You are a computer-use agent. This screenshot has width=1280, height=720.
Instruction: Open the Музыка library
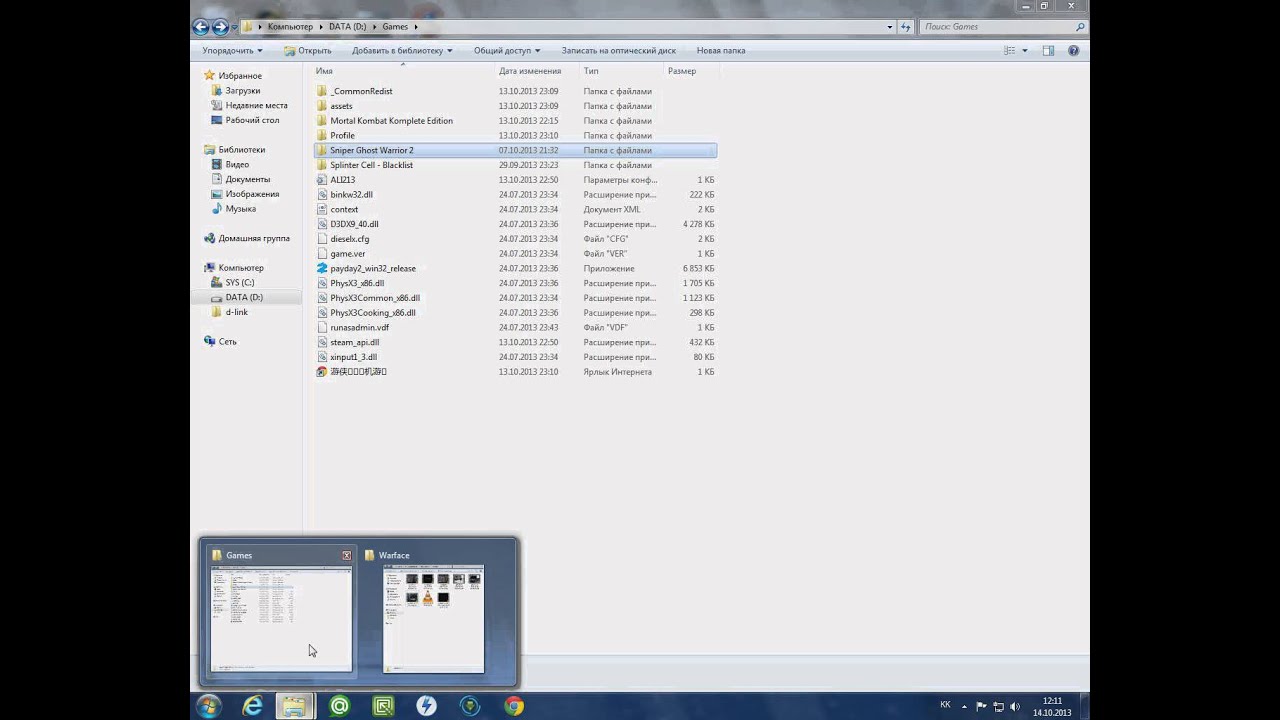click(240, 209)
